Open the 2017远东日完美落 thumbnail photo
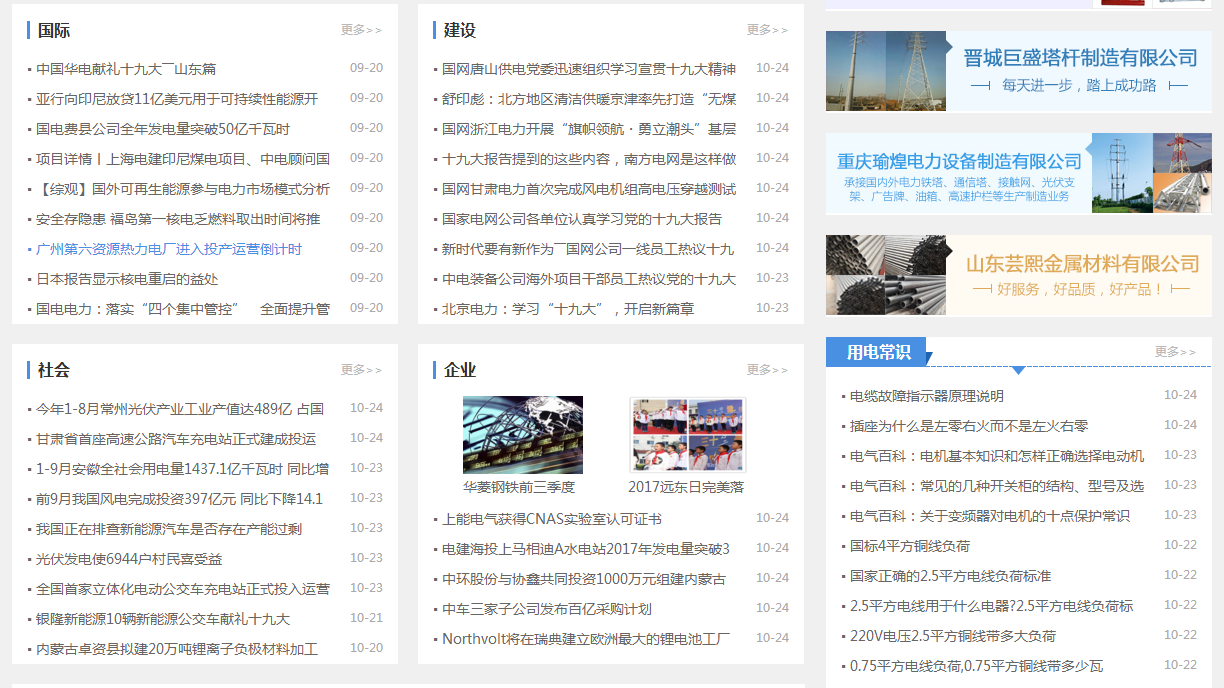The width and height of the screenshot is (1224, 688). tap(686, 435)
